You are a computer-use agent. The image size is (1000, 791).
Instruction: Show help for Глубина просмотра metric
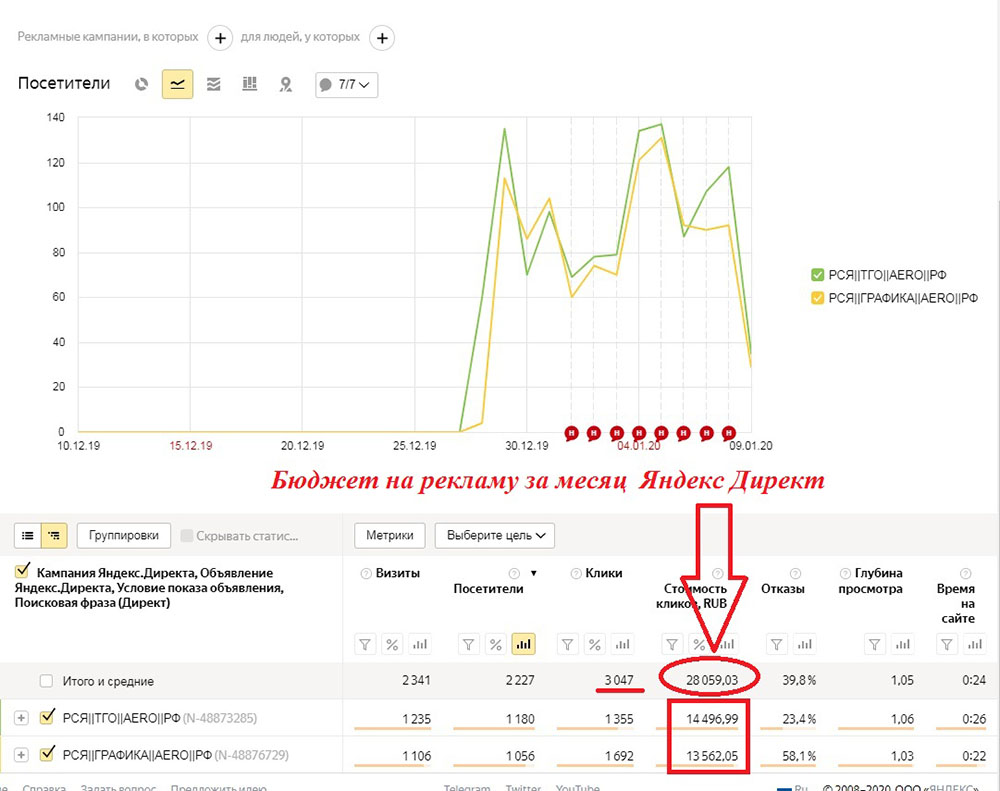pos(845,573)
